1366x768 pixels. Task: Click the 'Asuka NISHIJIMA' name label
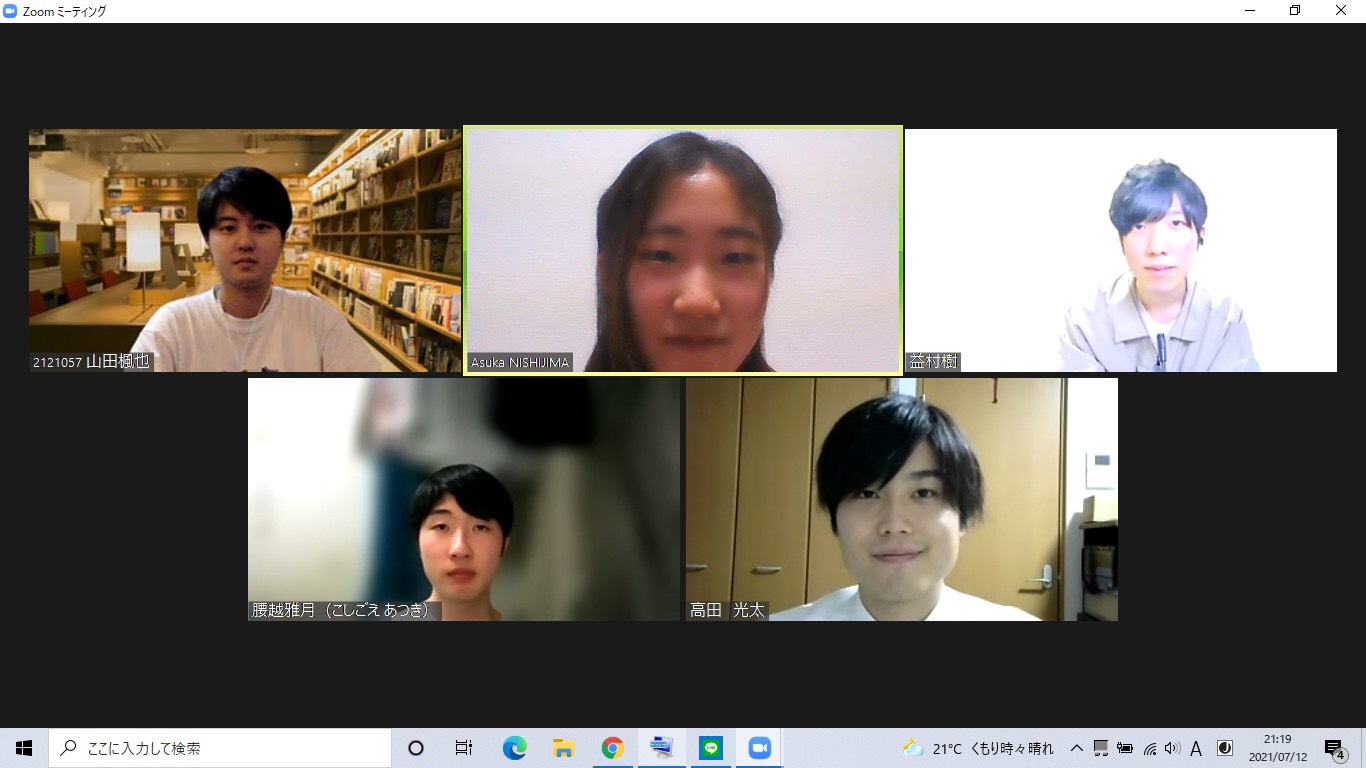click(520, 363)
